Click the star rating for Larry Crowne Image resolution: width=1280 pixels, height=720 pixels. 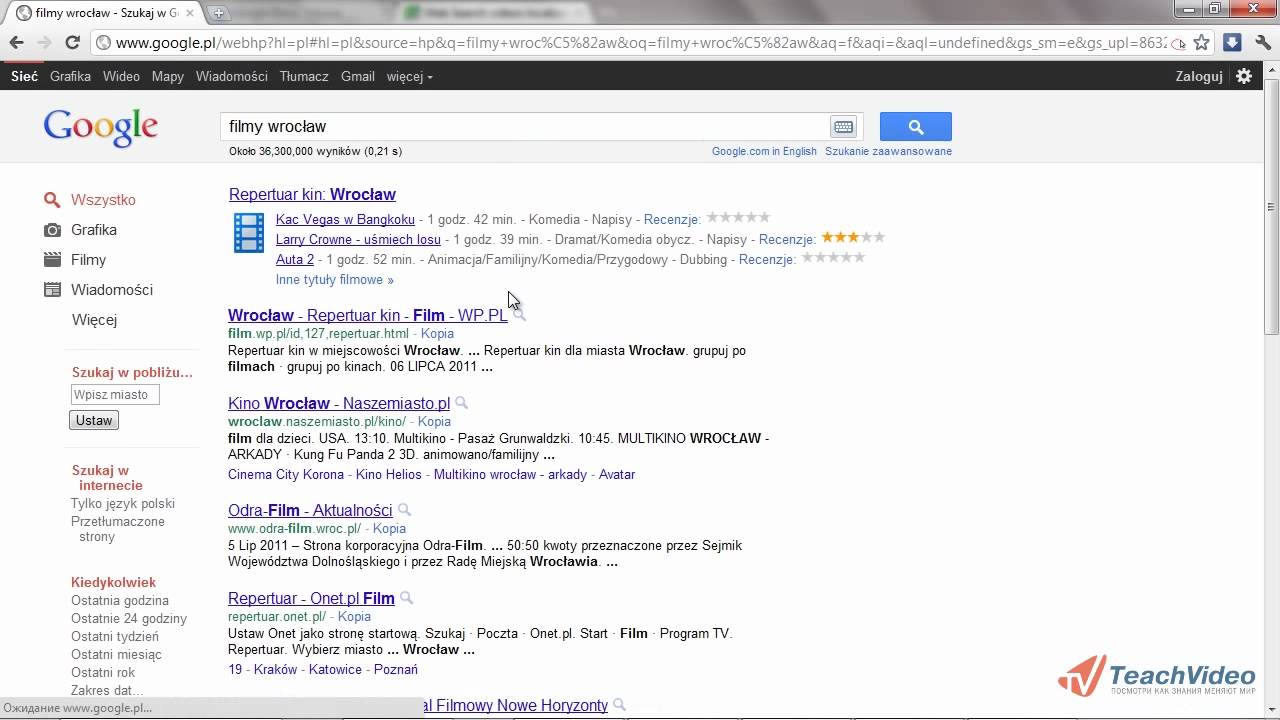(853, 238)
